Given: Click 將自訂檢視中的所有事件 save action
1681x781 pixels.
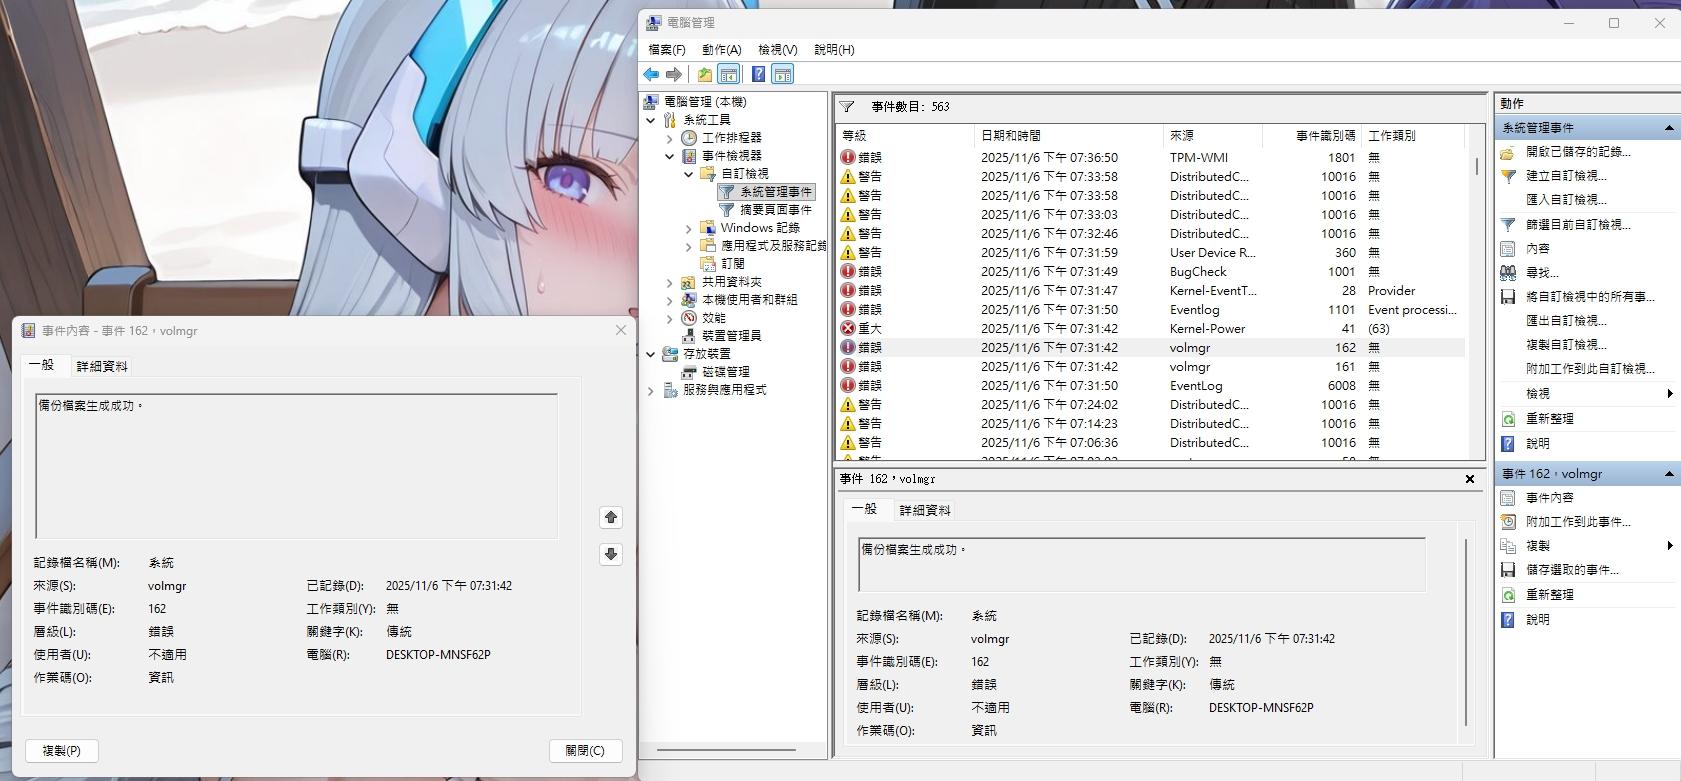Looking at the screenshot, I should pos(1590,297).
